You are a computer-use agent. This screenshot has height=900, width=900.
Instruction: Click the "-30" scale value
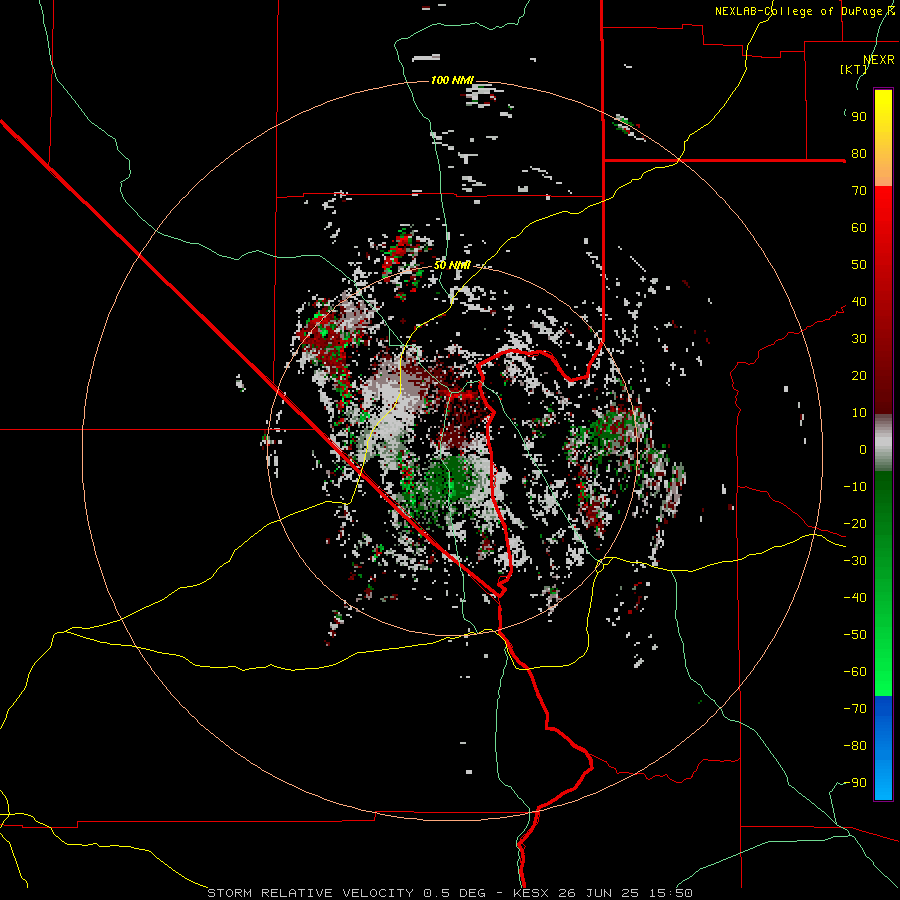coord(855,561)
